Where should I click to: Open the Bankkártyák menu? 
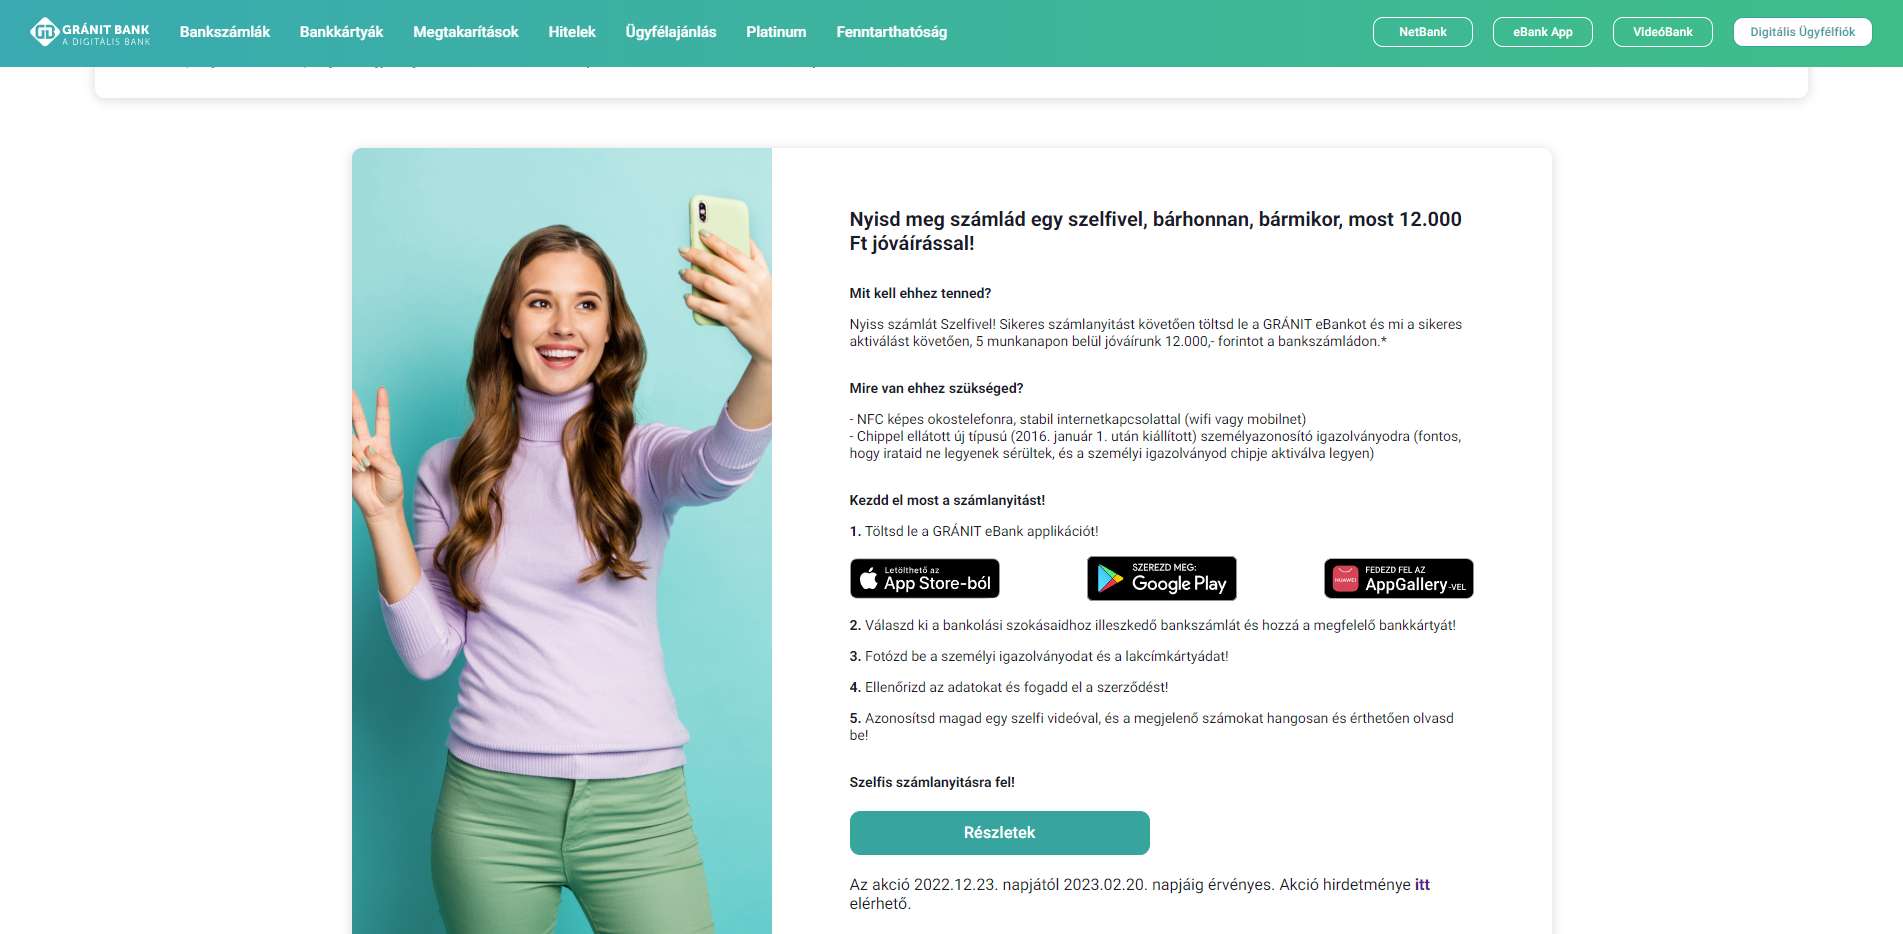342,32
